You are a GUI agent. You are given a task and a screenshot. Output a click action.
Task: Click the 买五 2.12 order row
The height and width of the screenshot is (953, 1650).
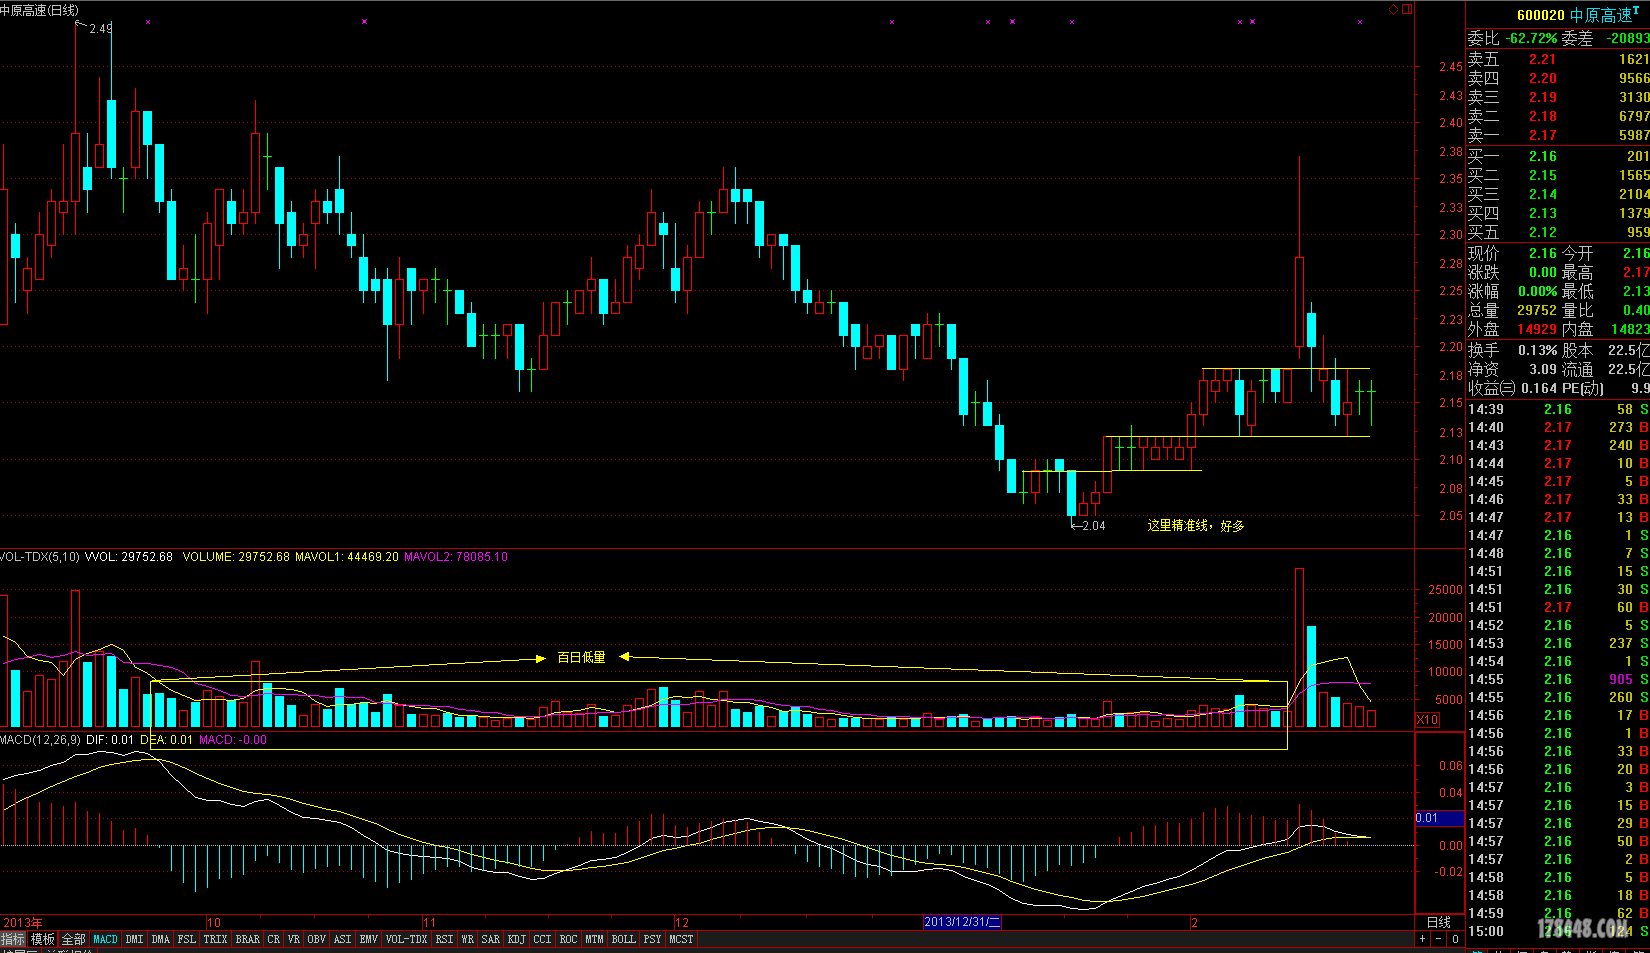point(1558,232)
